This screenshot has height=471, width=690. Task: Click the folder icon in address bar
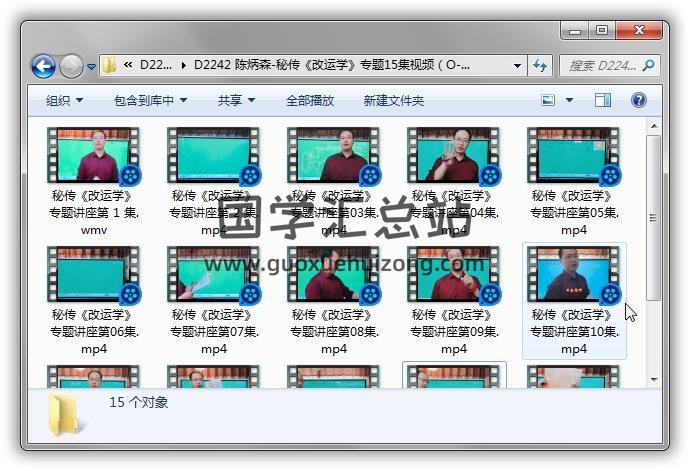tap(109, 66)
